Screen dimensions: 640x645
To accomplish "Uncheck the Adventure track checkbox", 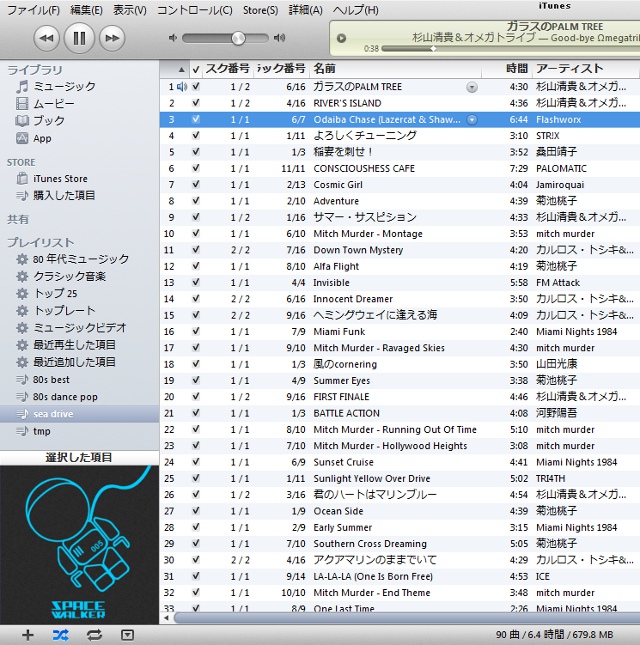I will click(x=196, y=201).
